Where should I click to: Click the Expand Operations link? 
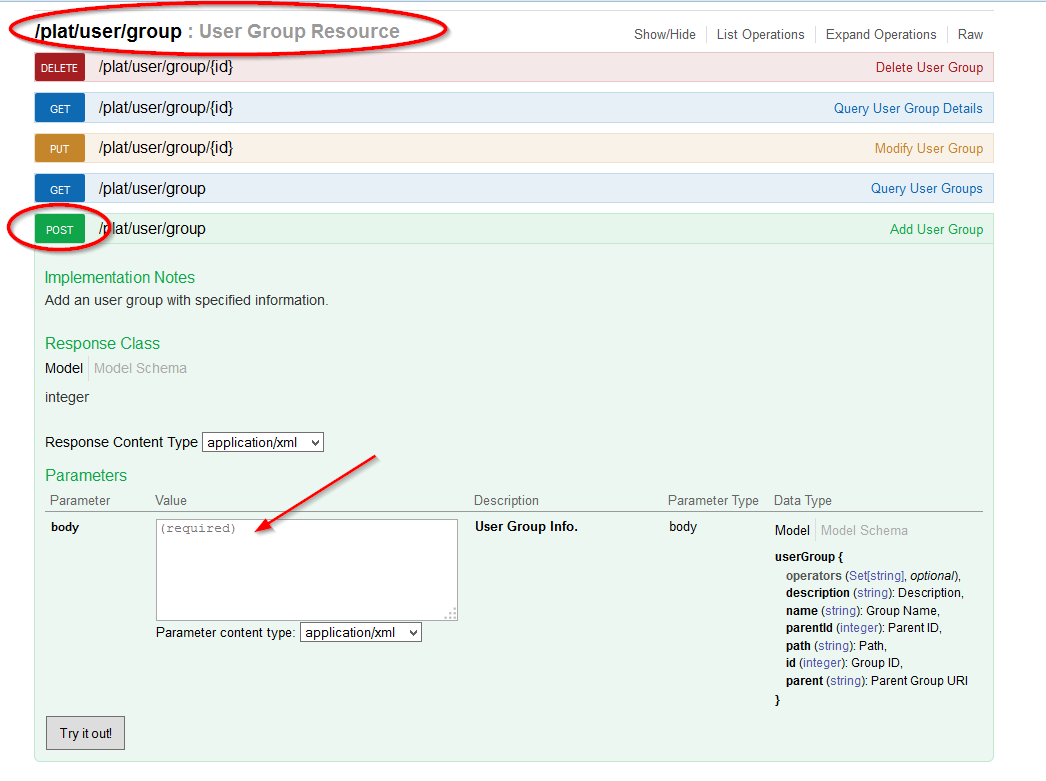pos(881,34)
